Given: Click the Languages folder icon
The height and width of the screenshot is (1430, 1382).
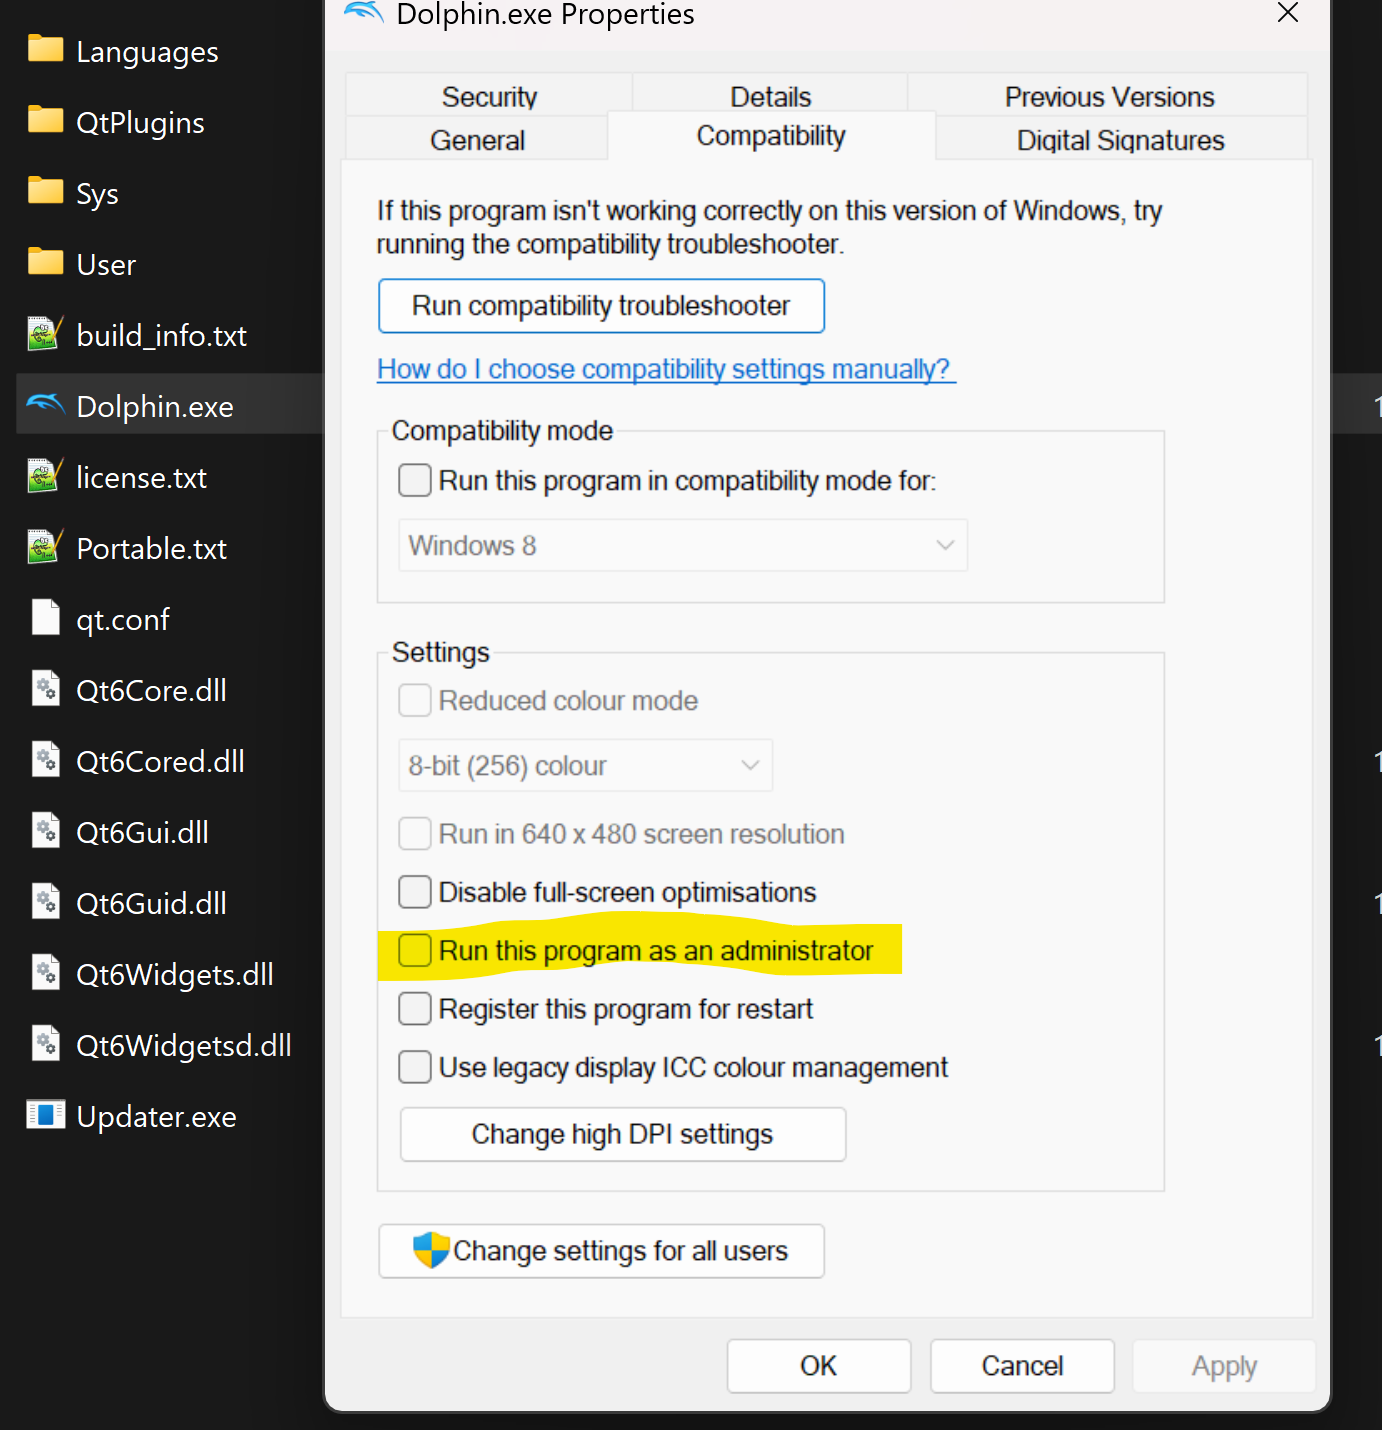Looking at the screenshot, I should pyautogui.click(x=45, y=49).
